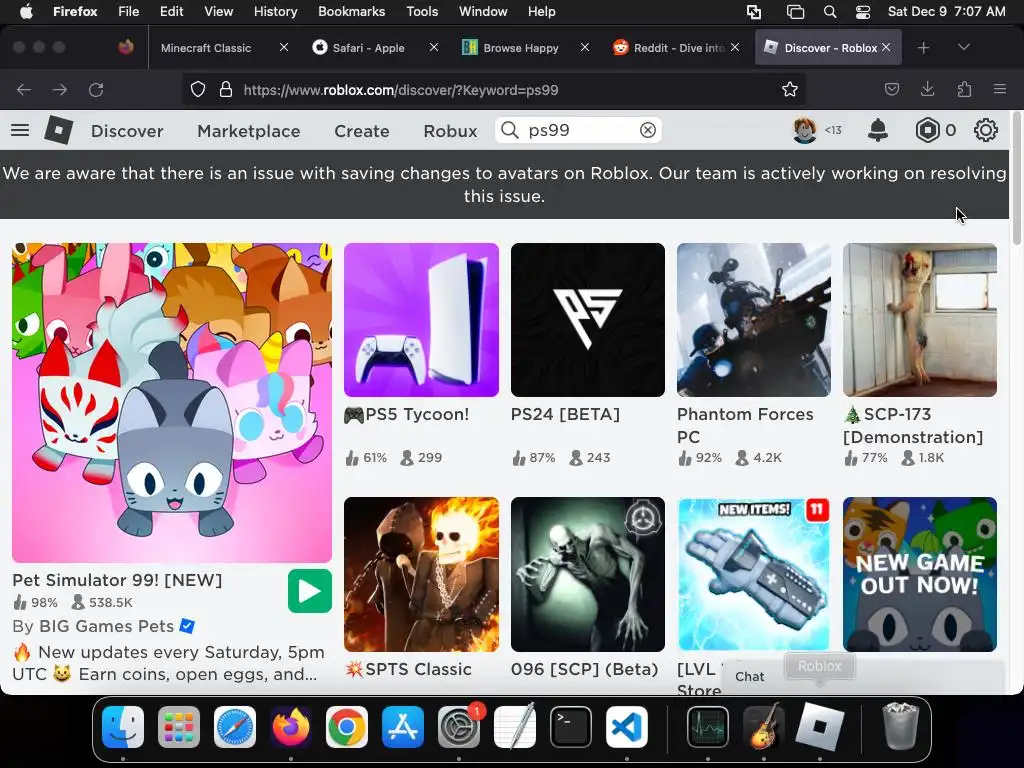Open Finder from the Dock
The width and height of the screenshot is (1024, 768).
click(x=123, y=727)
